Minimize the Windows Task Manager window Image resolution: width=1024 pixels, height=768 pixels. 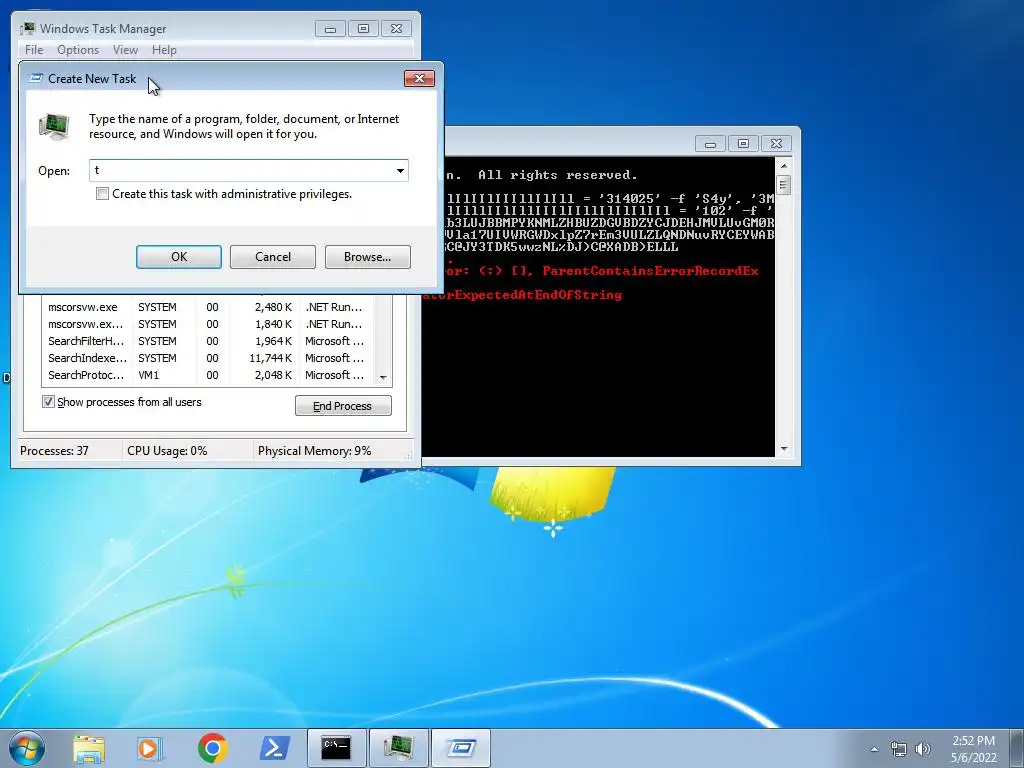[330, 29]
